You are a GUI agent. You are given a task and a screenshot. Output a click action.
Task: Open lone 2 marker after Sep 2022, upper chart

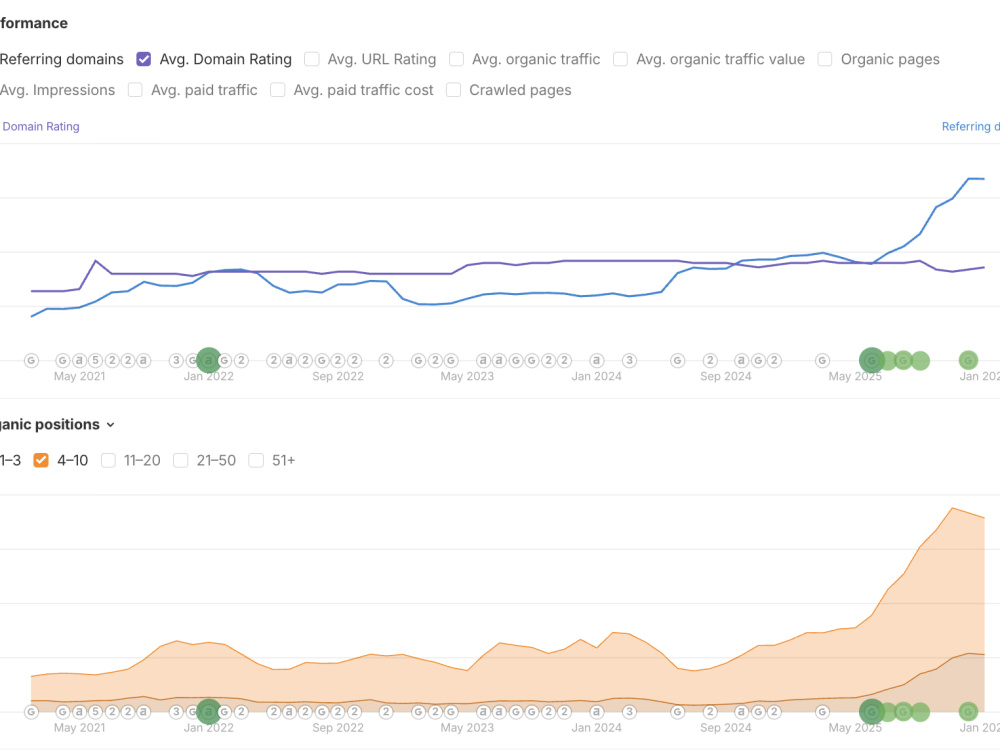pos(386,361)
